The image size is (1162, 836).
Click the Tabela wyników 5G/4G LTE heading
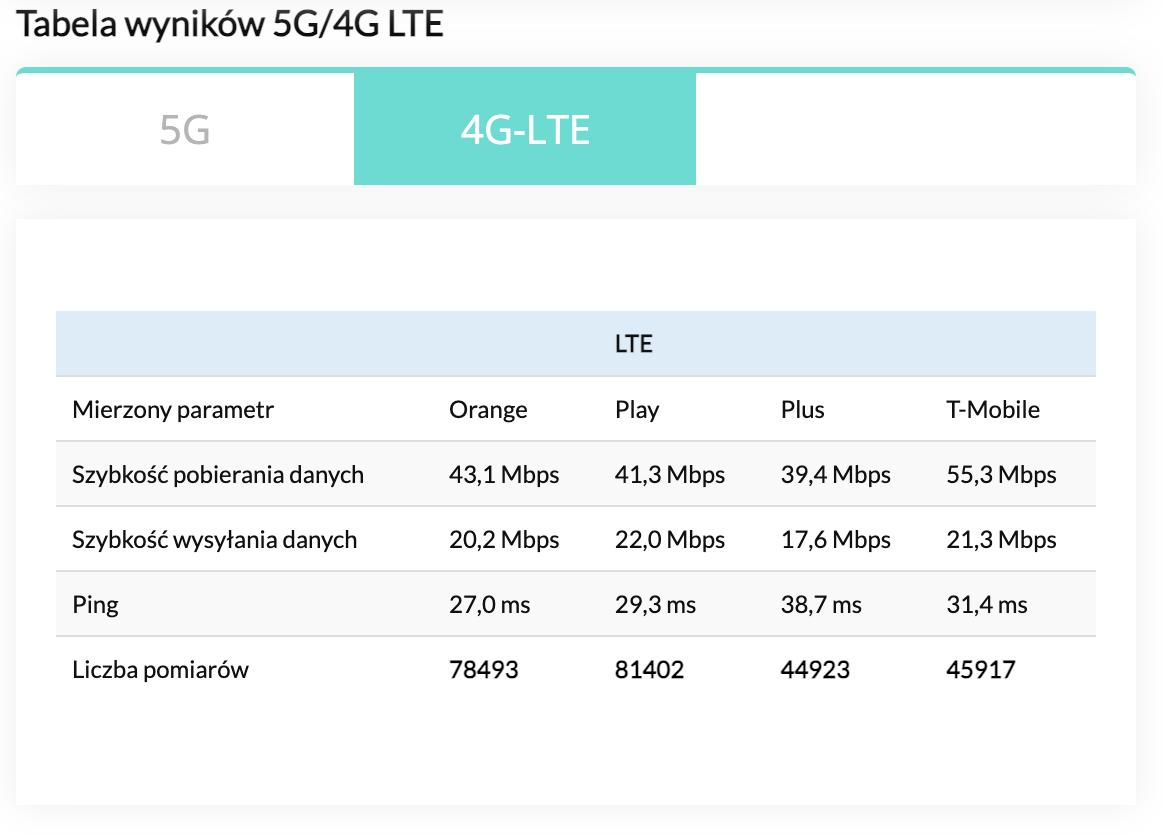230,24
